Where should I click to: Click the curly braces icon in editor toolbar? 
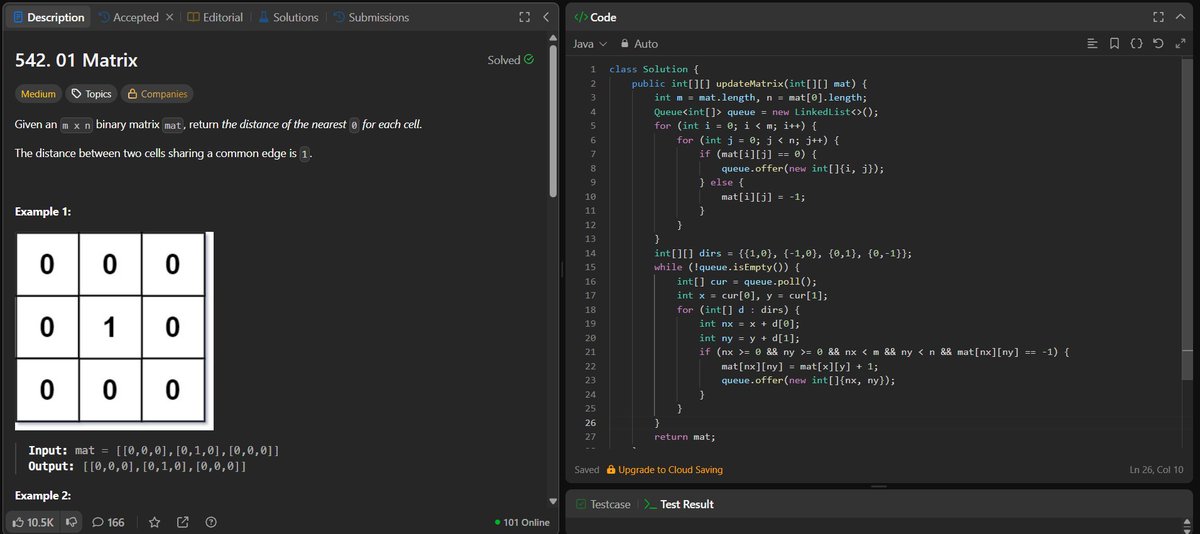1136,44
